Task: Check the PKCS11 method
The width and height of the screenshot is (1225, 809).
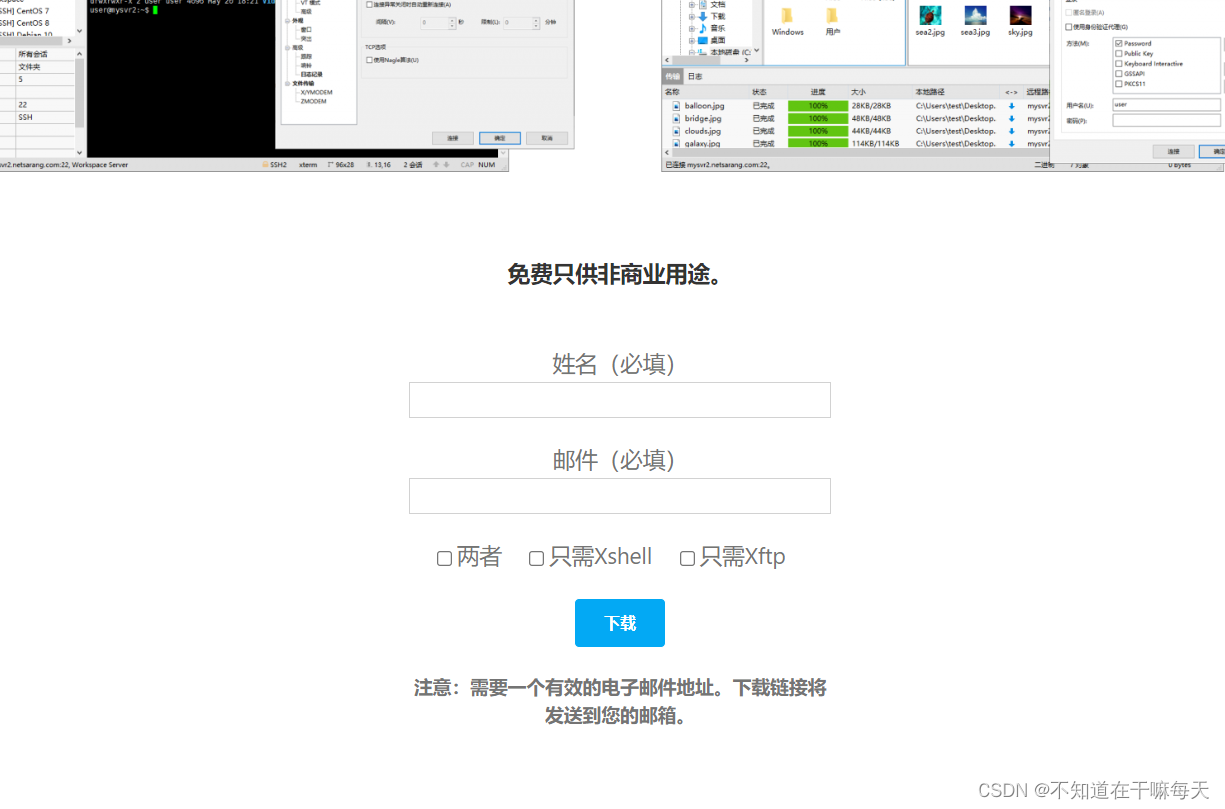Action: [x=1118, y=84]
